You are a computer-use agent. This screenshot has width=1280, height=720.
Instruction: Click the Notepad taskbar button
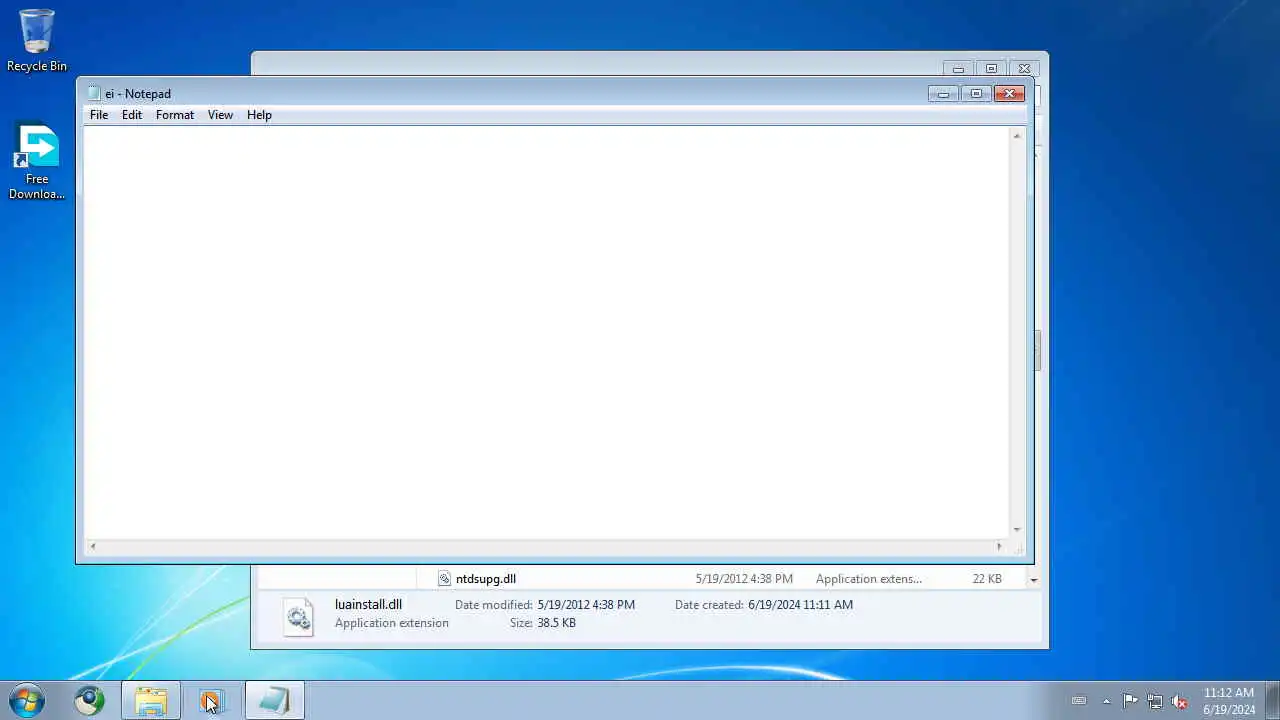click(x=274, y=701)
